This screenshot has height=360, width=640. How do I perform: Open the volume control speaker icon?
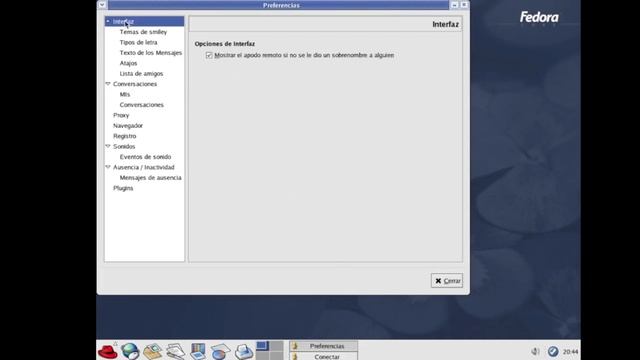coord(535,351)
